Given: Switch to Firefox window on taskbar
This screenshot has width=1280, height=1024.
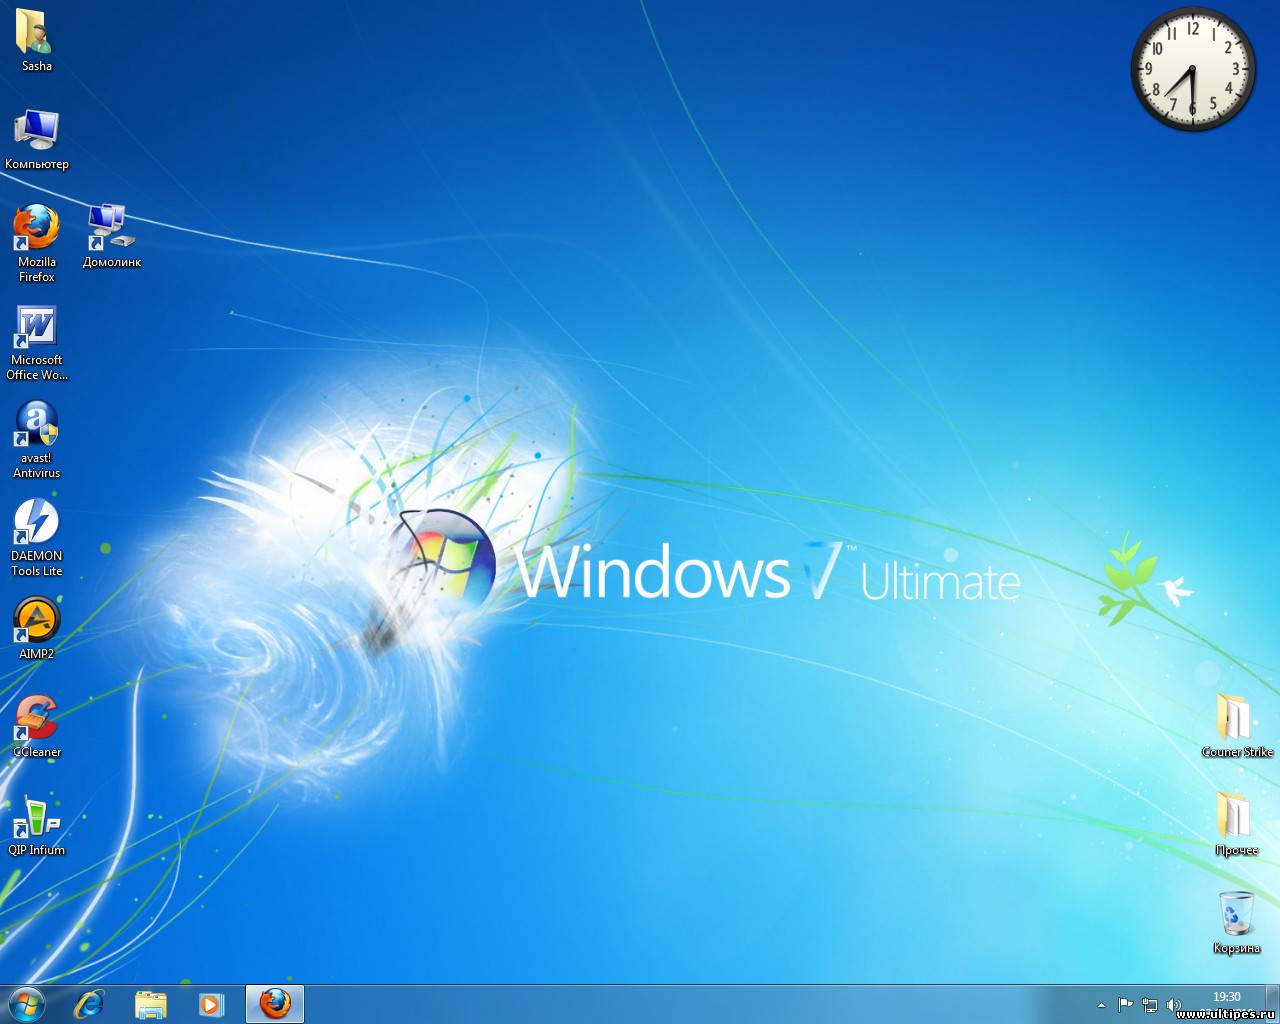Looking at the screenshot, I should pos(275,1004).
